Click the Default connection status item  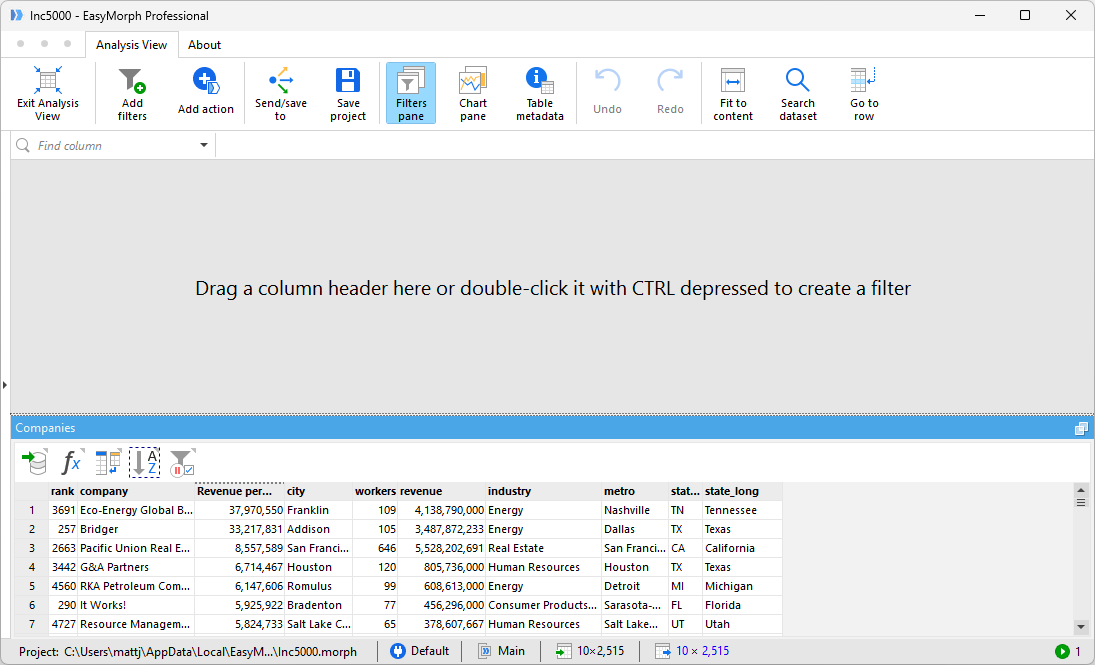pos(420,651)
